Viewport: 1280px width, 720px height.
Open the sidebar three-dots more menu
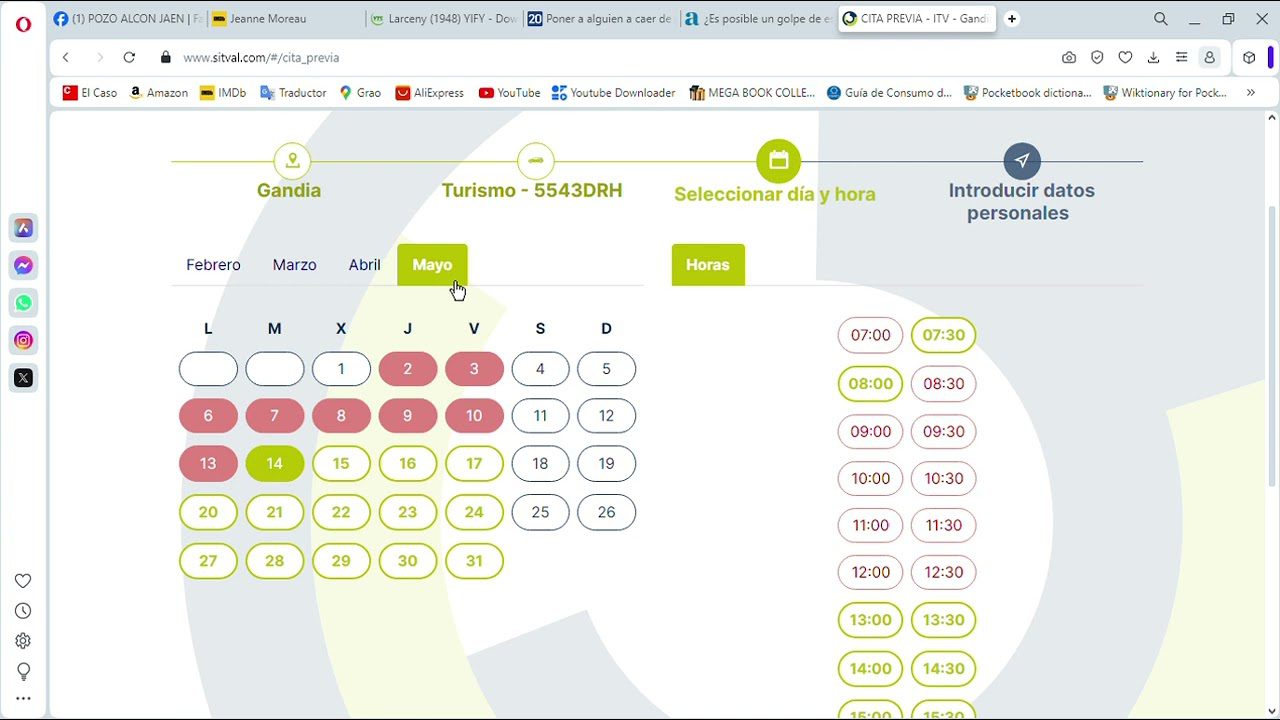point(23,699)
